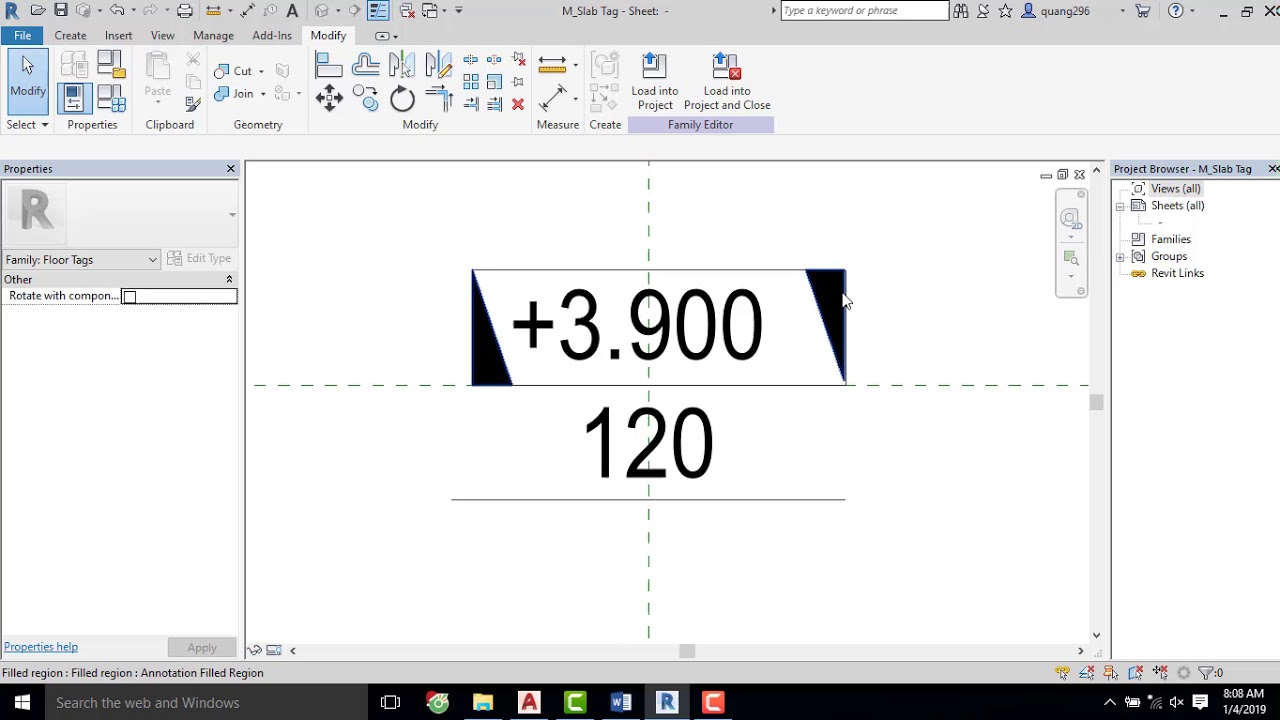Click Load into Project and Close button
Viewport: 1280px width, 720px height.
pyautogui.click(x=727, y=82)
